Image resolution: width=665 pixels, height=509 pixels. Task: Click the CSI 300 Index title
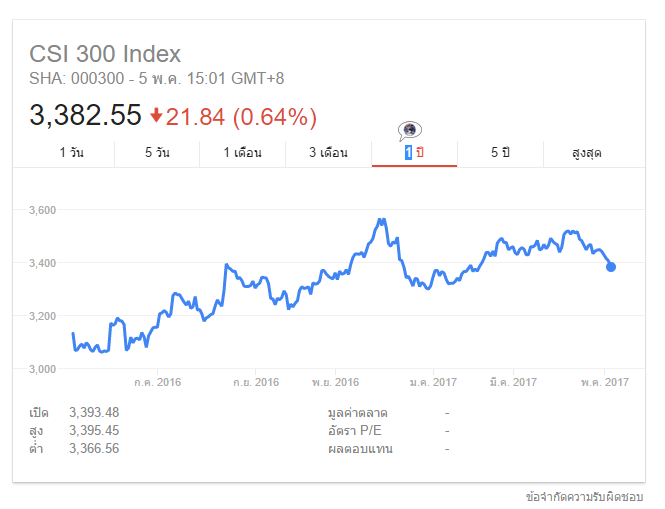click(105, 54)
